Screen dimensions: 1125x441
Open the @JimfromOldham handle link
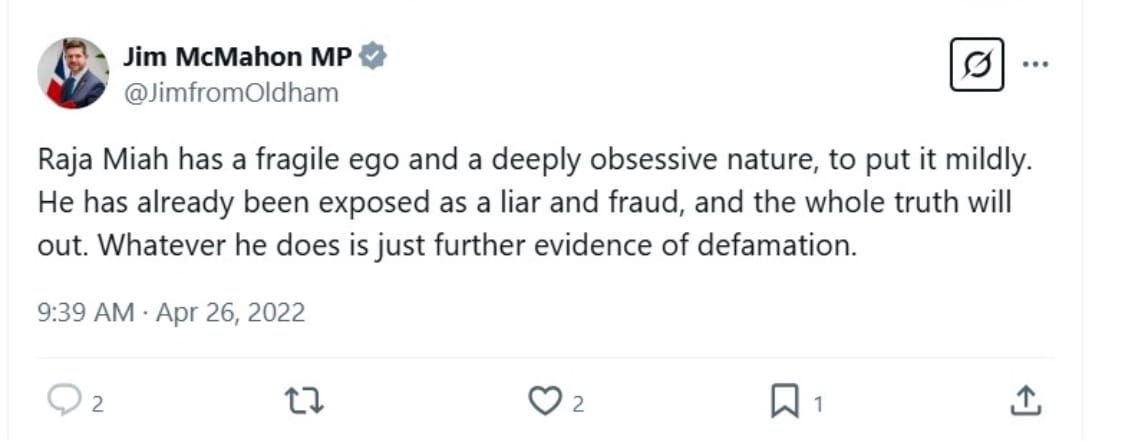pos(231,93)
